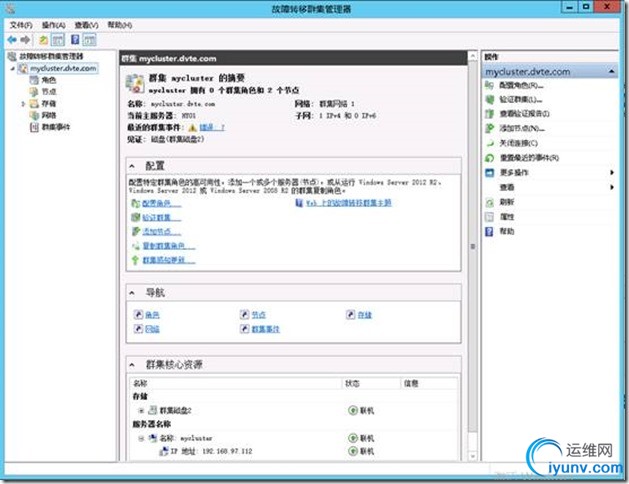Click the 名称 column header
The image size is (629, 484).
(x=236, y=383)
